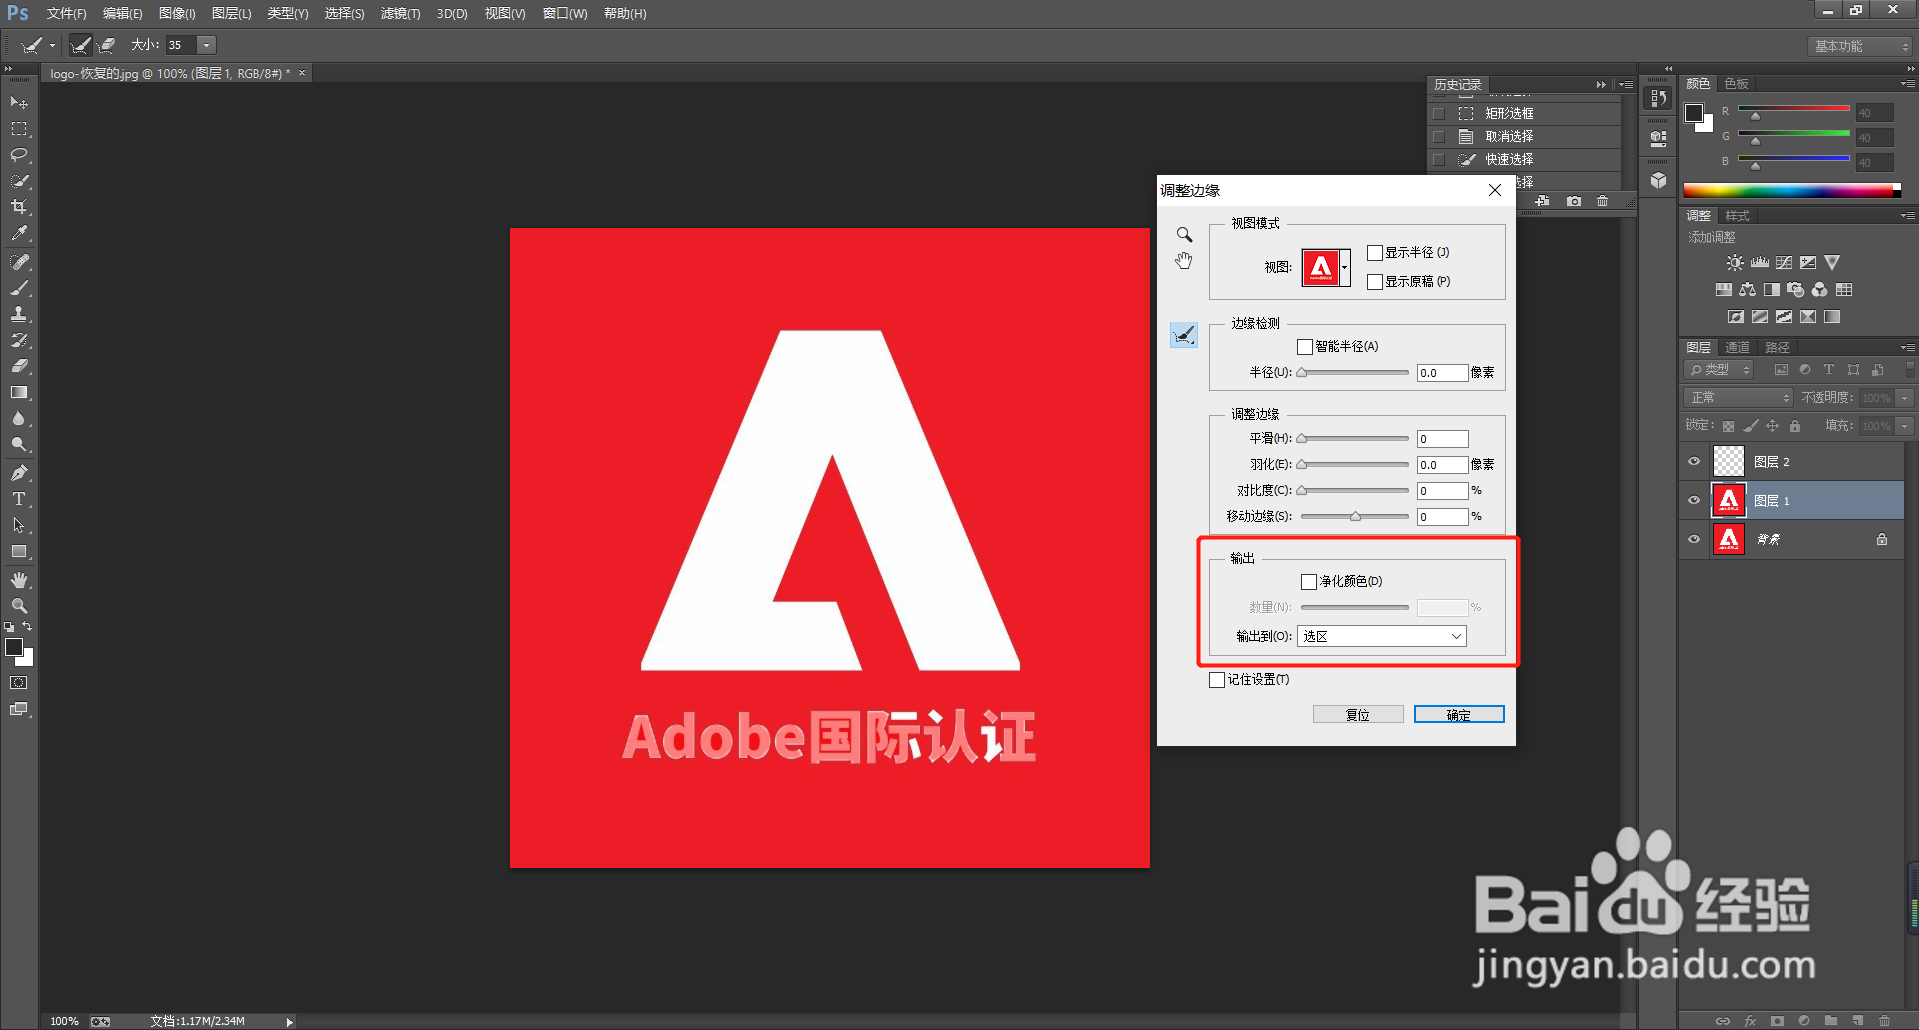
Task: Click the foreground color swatch in Color panel
Action: click(1694, 113)
